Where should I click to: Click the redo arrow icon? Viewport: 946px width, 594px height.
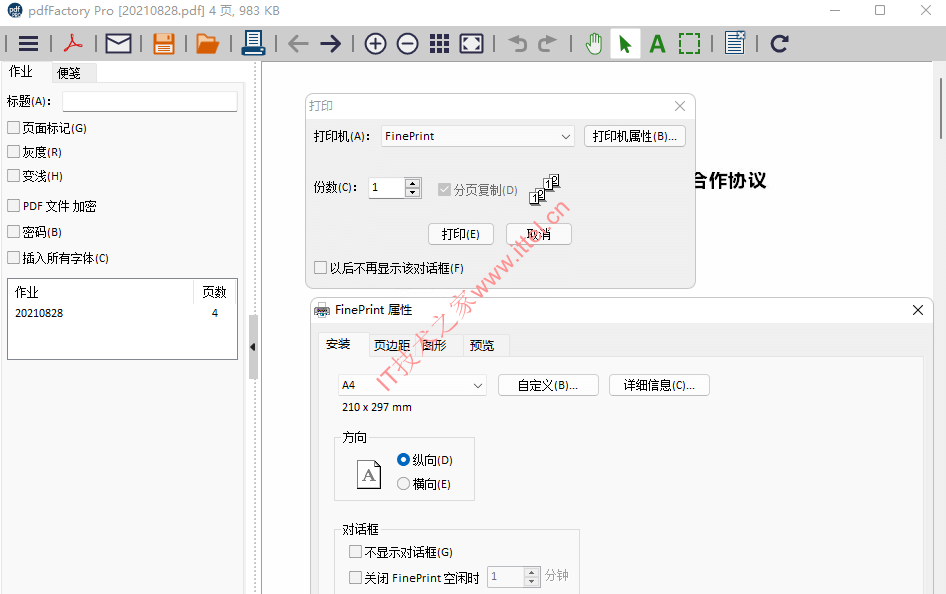[547, 43]
